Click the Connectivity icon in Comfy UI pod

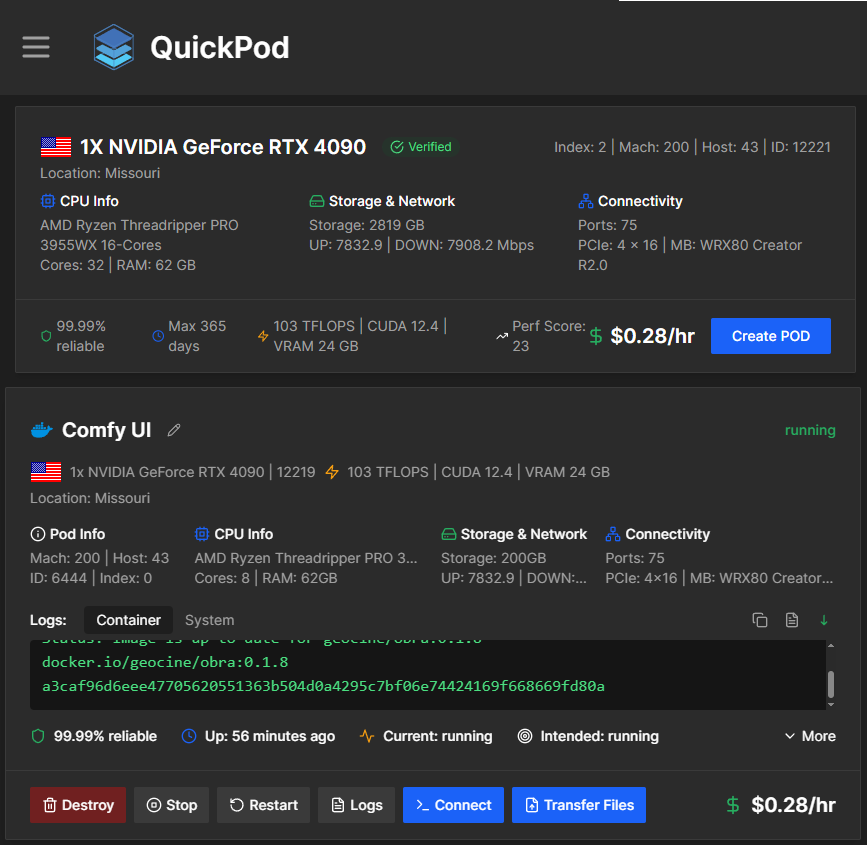pos(613,534)
